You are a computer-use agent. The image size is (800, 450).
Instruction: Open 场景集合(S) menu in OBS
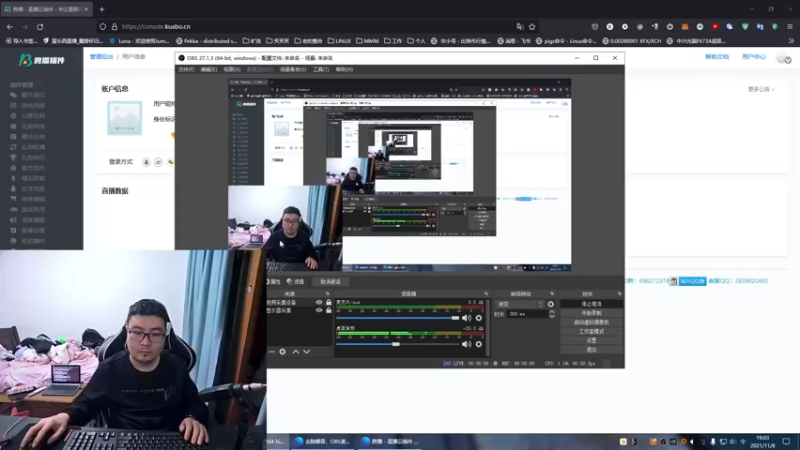pyautogui.click(x=293, y=69)
